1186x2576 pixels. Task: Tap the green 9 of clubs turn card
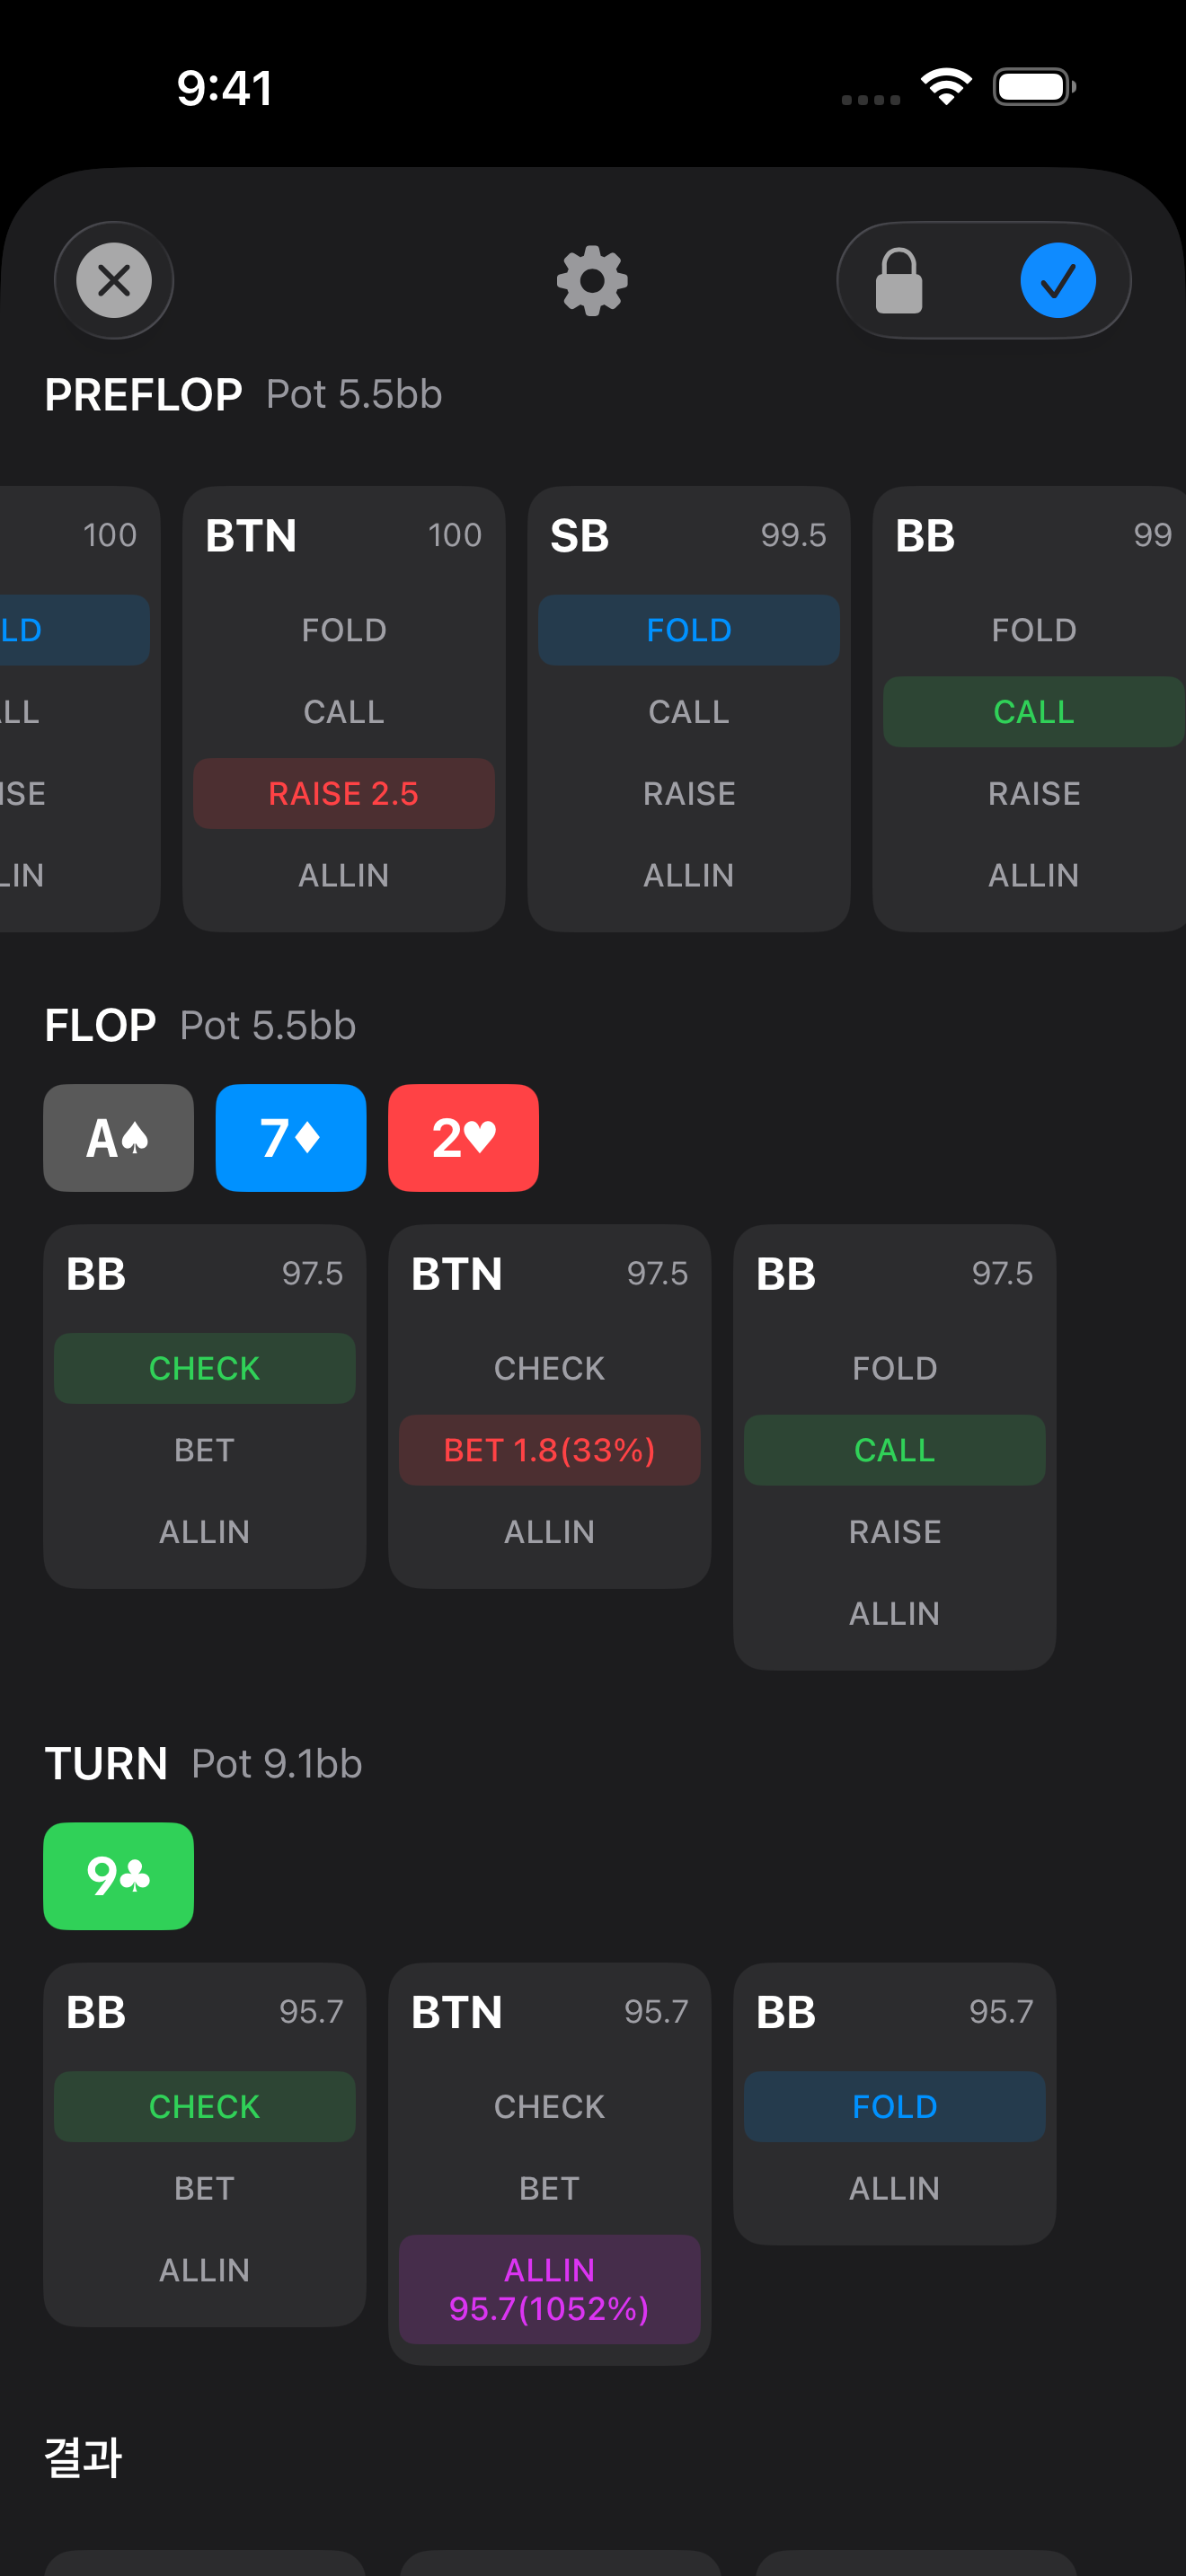click(x=118, y=1876)
